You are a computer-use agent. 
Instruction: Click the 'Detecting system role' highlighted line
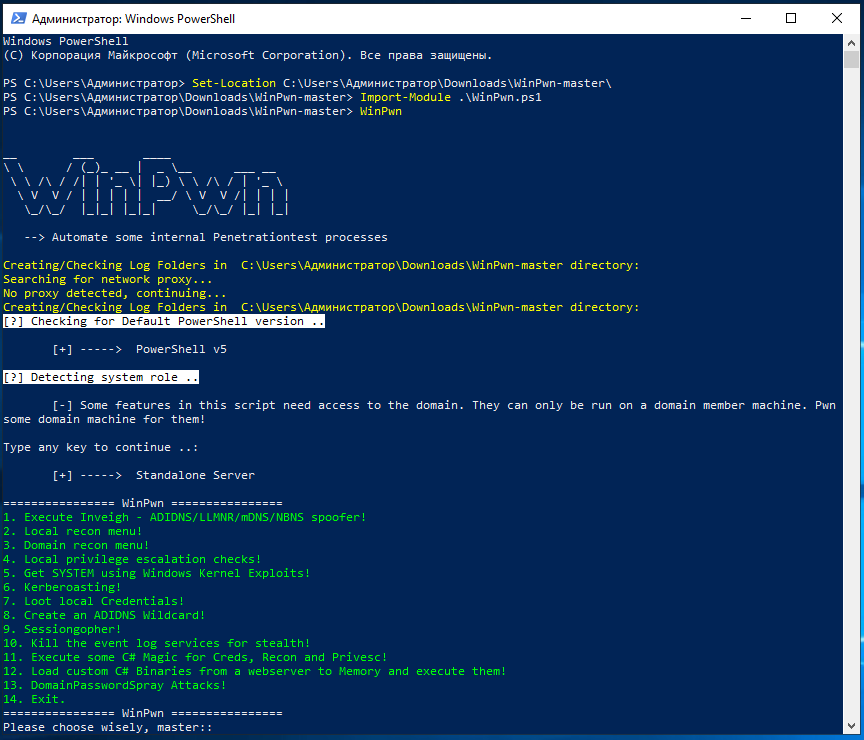click(x=101, y=377)
